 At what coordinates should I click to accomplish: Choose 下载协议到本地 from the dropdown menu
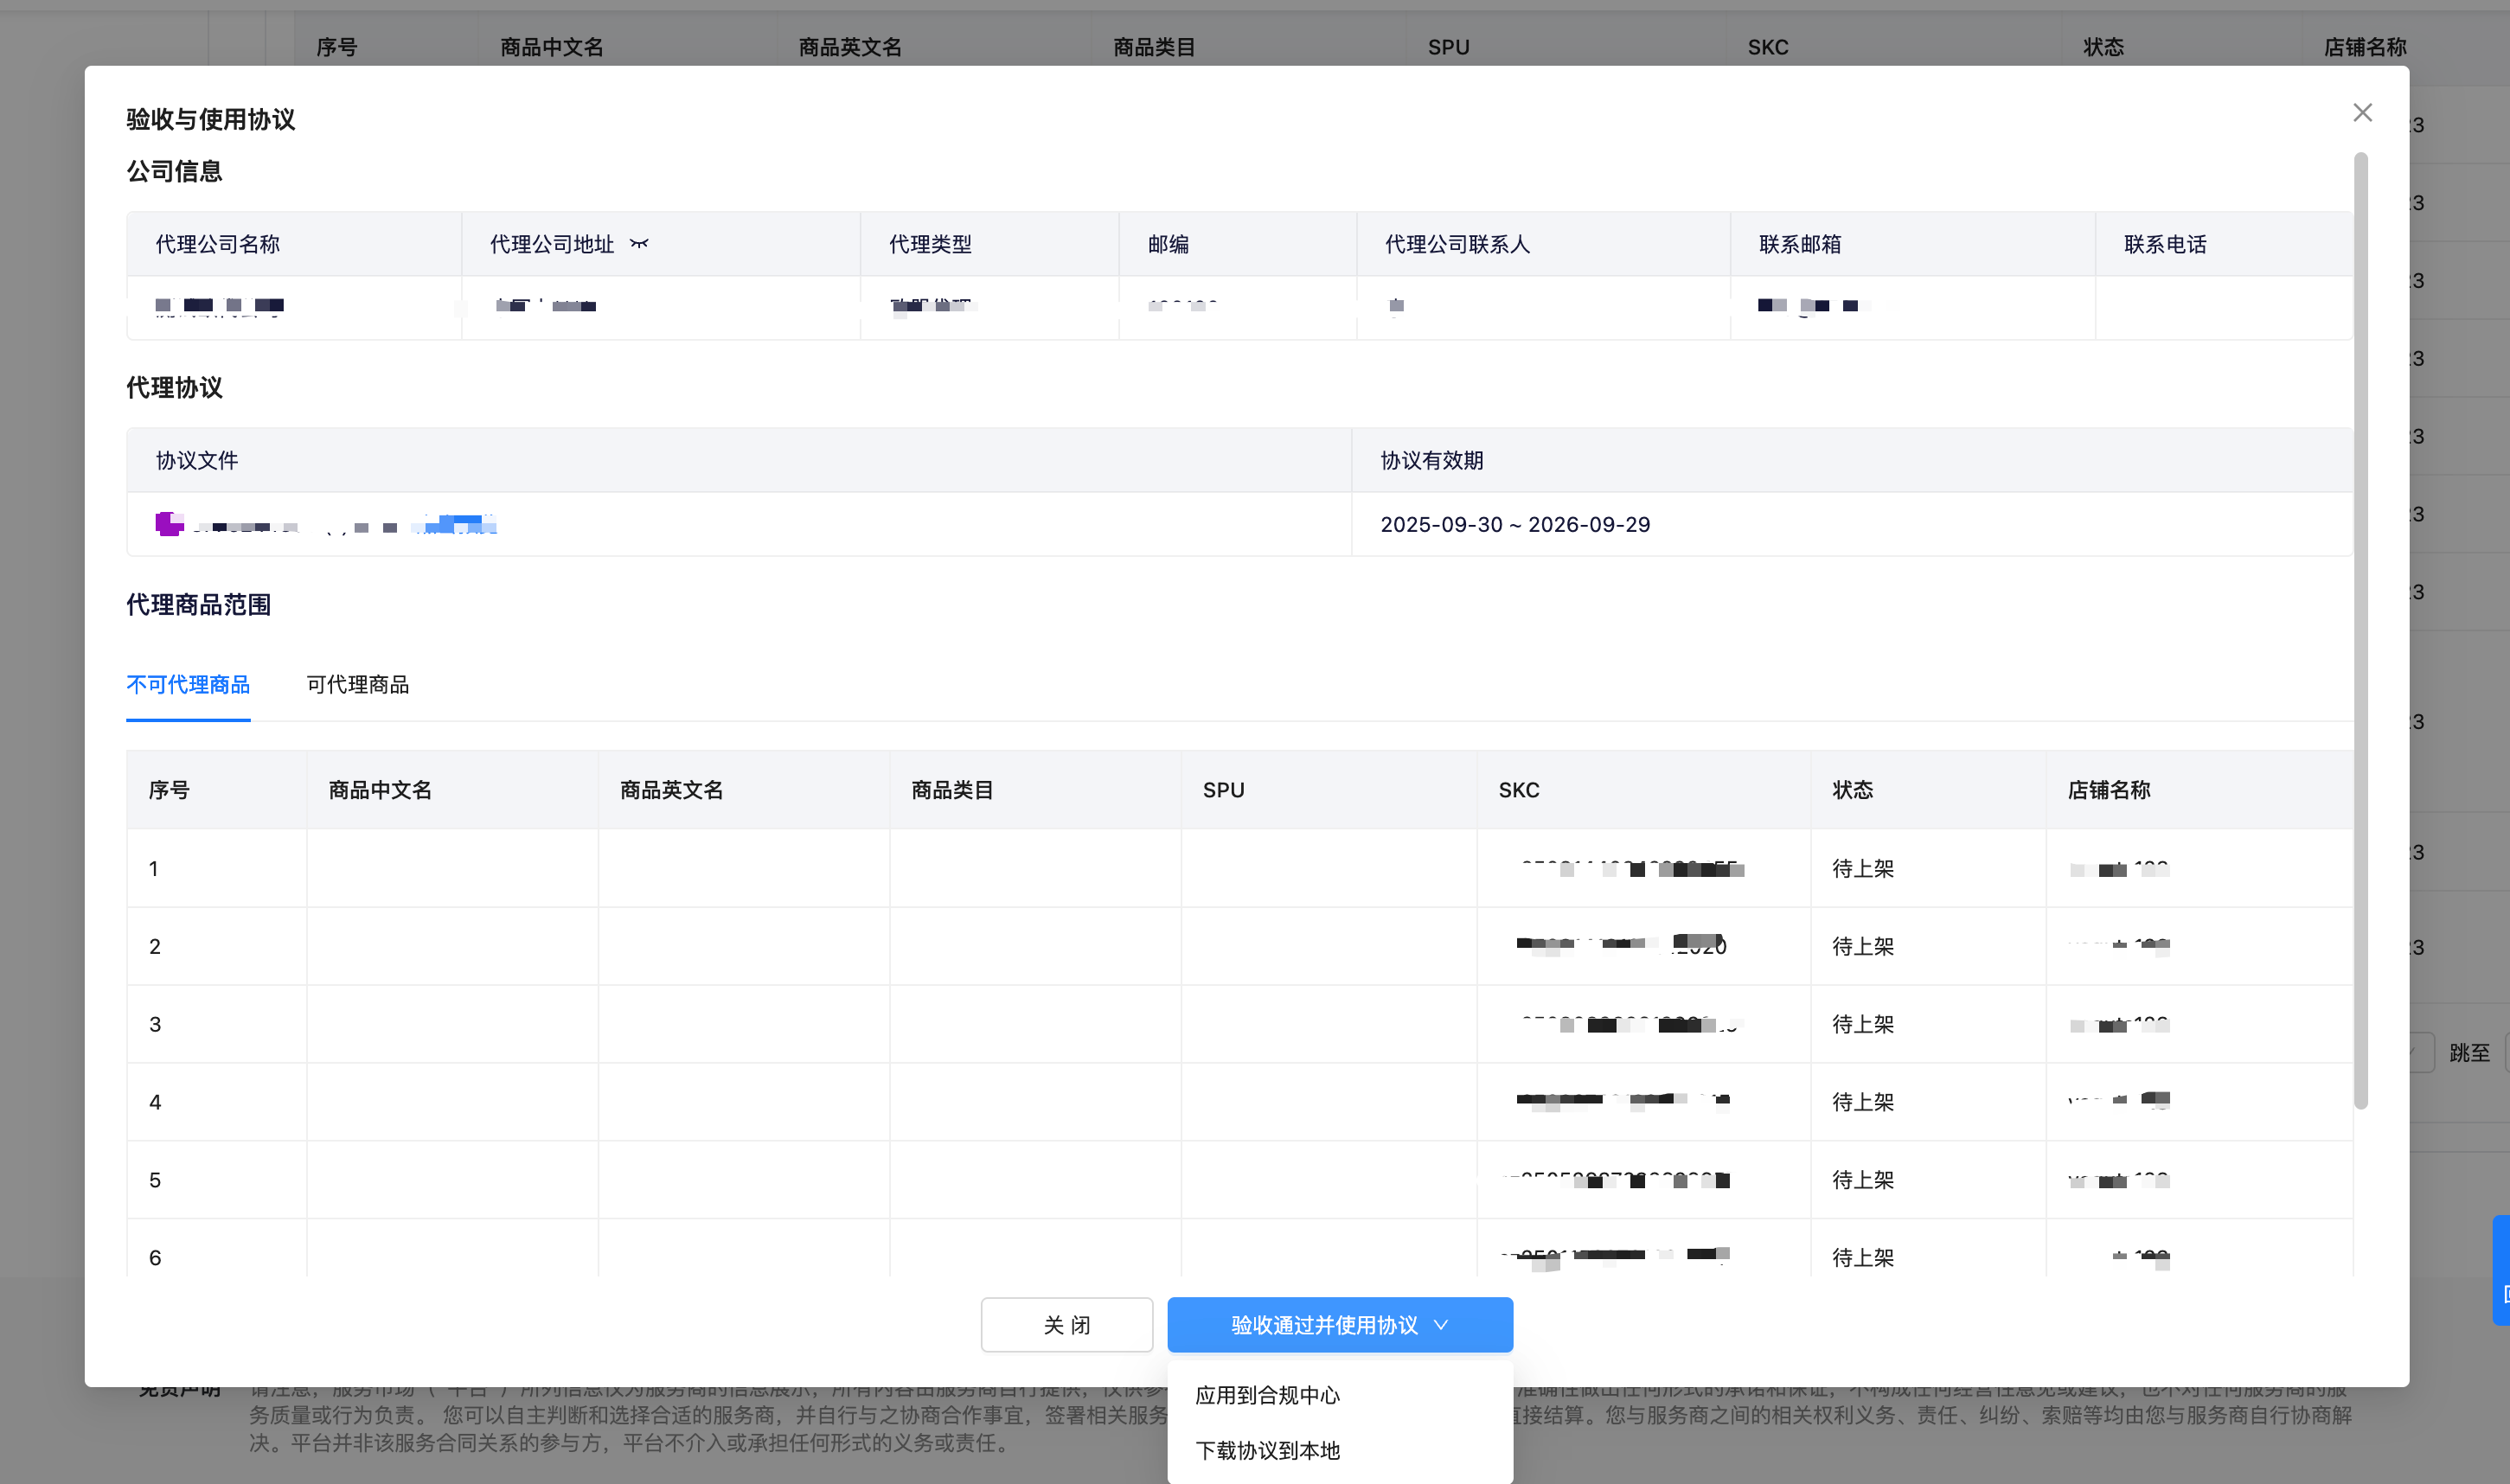click(x=1267, y=1450)
